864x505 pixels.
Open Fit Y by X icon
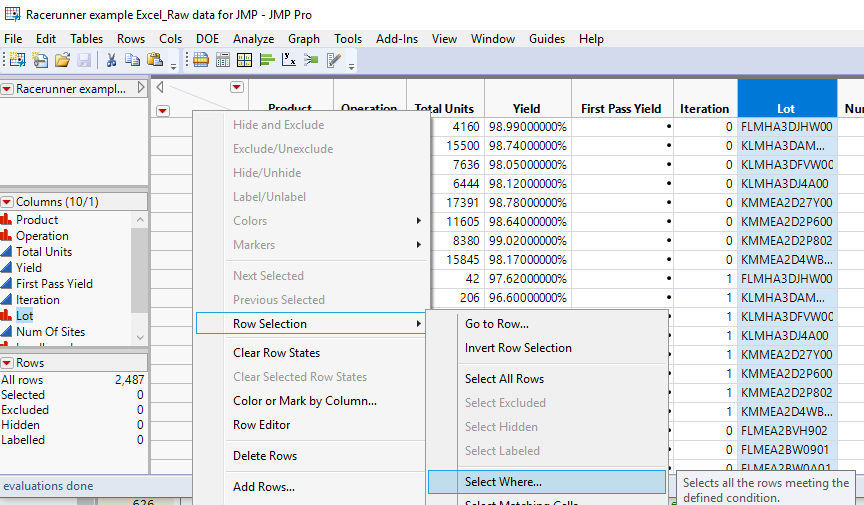point(289,60)
